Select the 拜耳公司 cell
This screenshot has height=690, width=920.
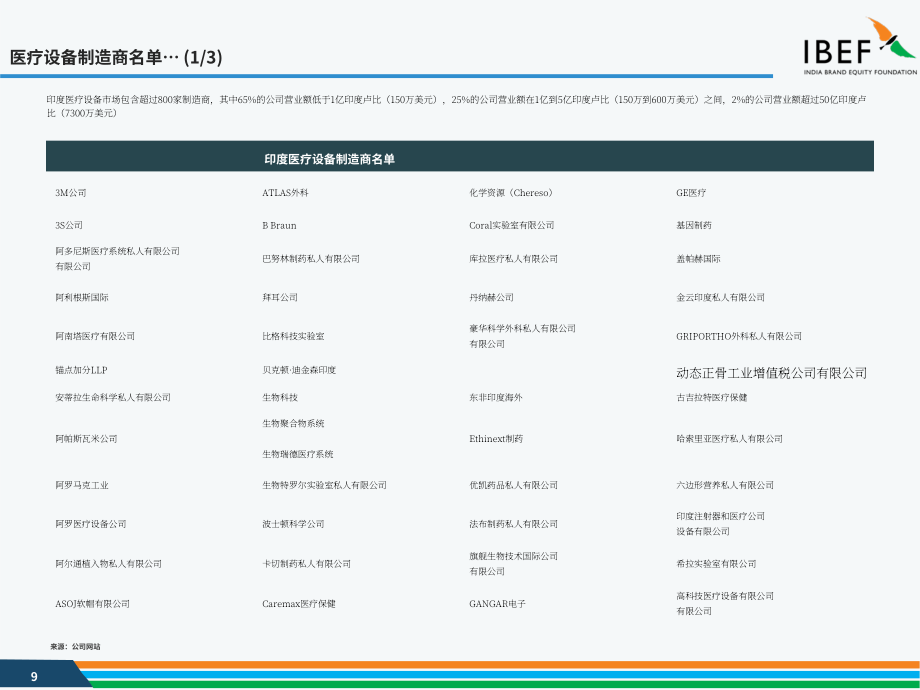280,297
